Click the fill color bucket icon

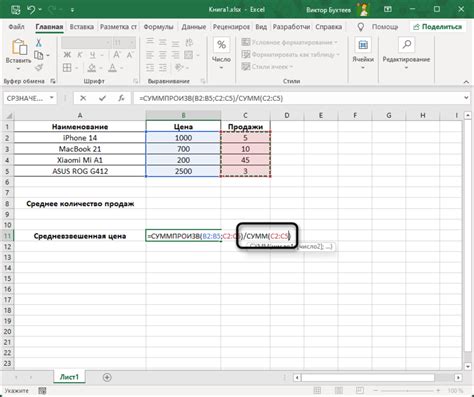click(92, 68)
